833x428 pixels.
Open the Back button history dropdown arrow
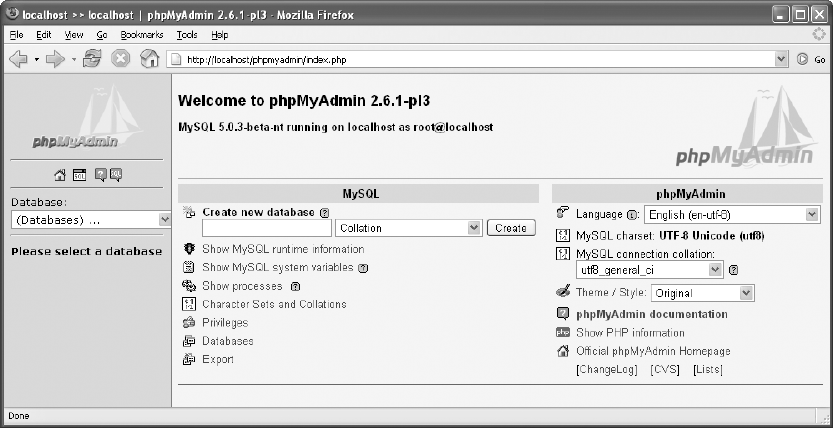37,59
